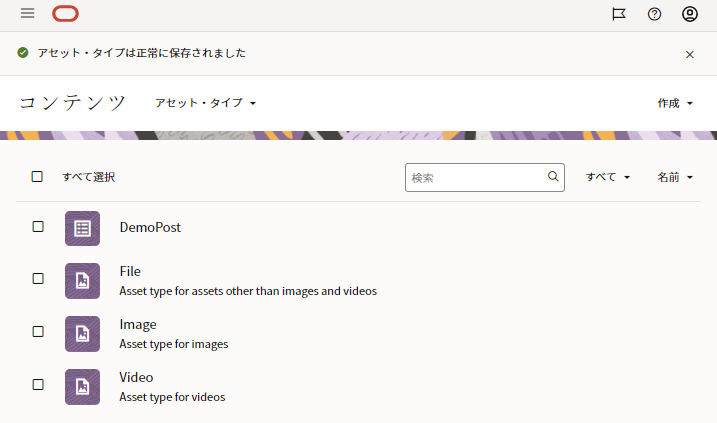The height and width of the screenshot is (423, 717).
Task: Click the DemoPost asset type icon
Action: (82, 228)
